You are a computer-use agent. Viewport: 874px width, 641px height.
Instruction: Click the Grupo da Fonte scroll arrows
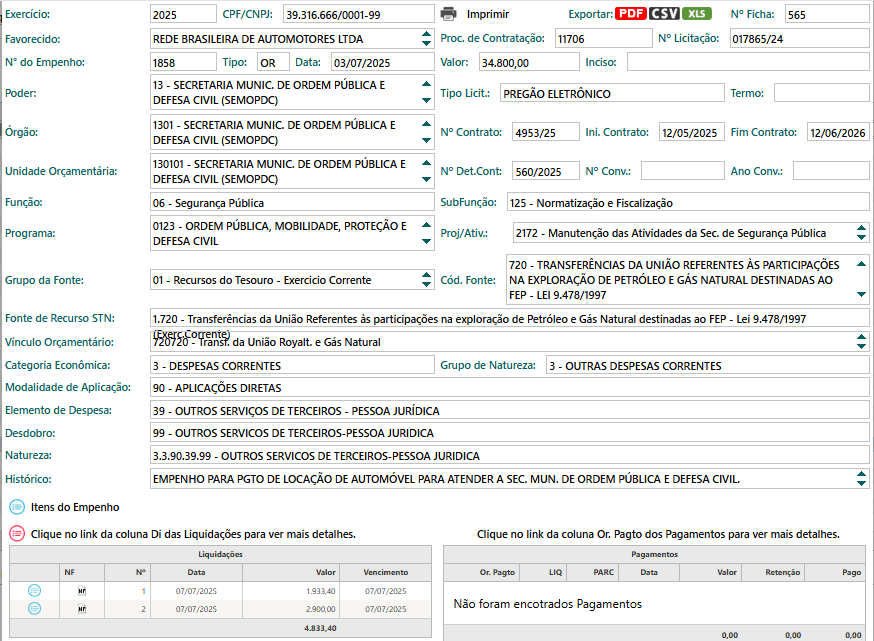[x=426, y=280]
